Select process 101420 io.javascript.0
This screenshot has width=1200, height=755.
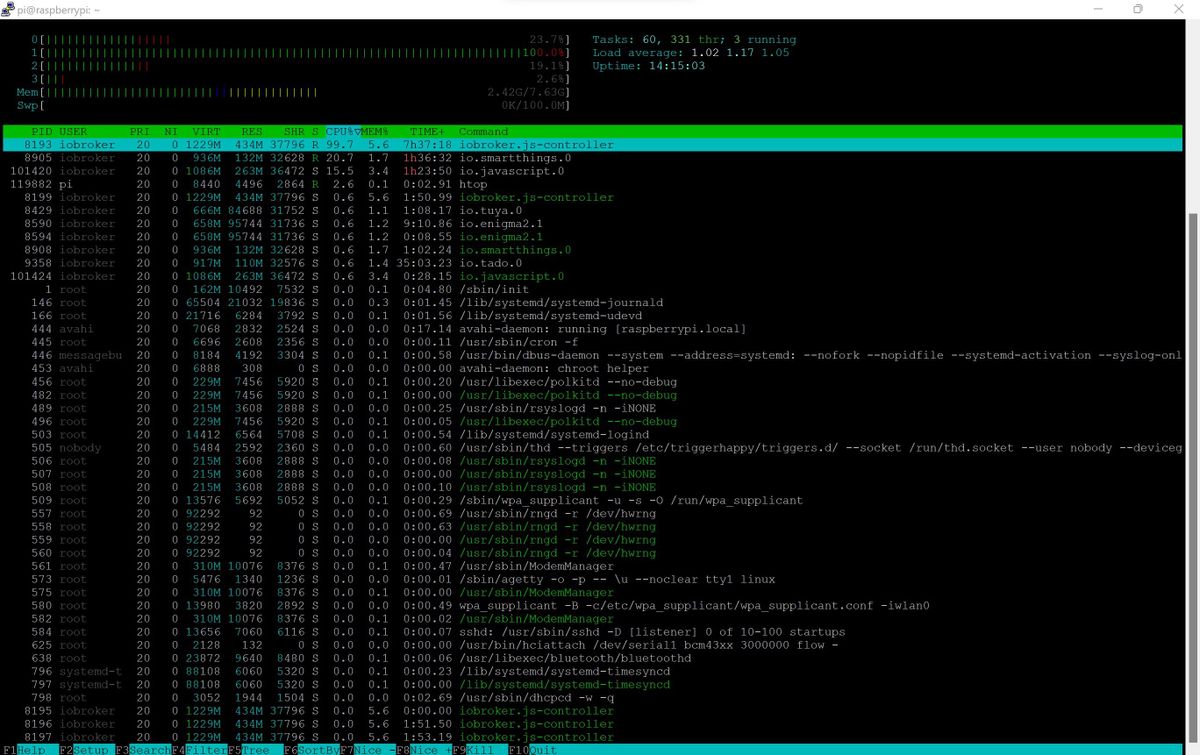[592, 171]
